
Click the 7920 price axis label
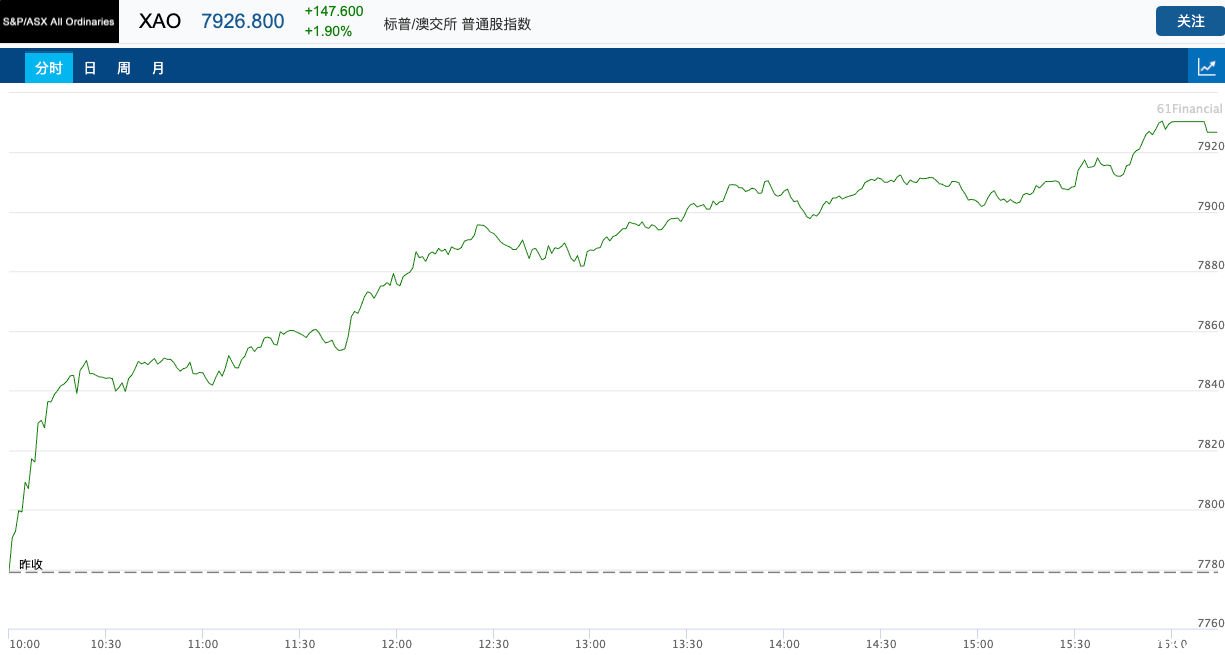(x=1210, y=146)
